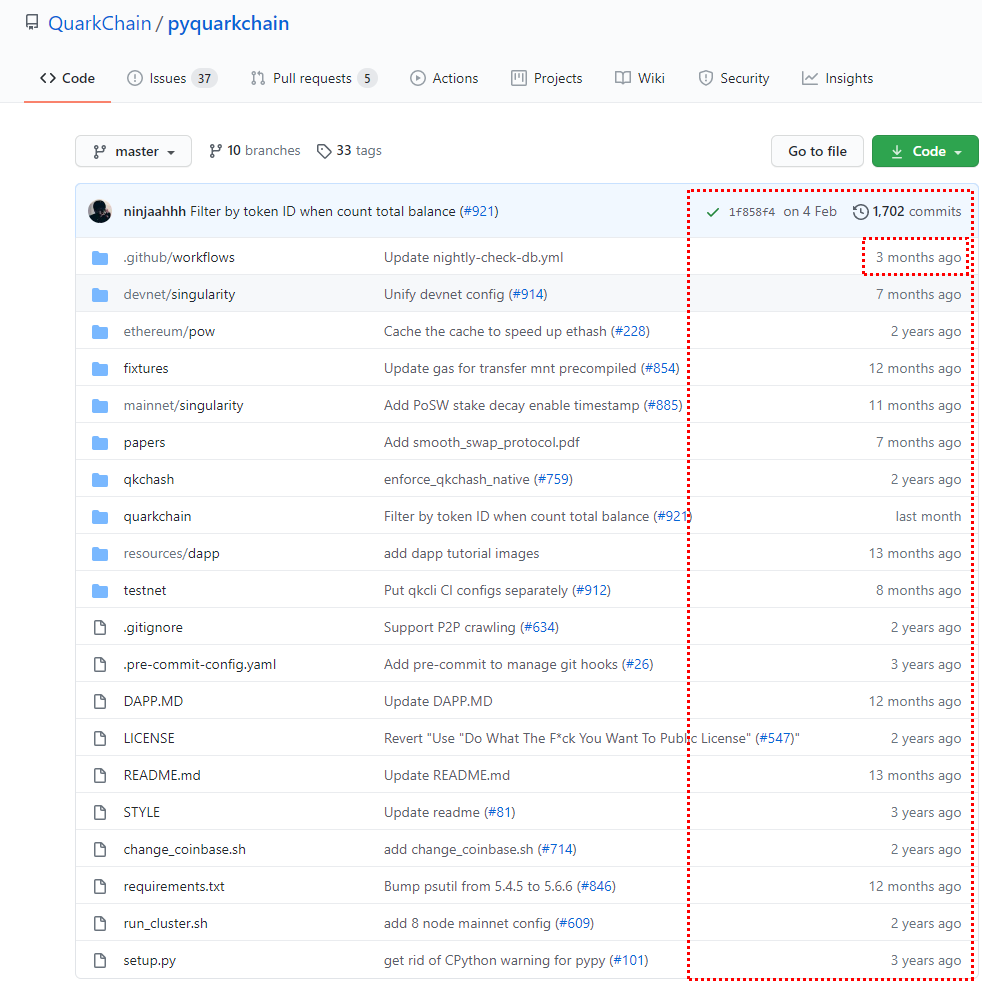The height and width of the screenshot is (991, 982).
Task: Click the DAPP.MD file icon
Action: [100, 702]
